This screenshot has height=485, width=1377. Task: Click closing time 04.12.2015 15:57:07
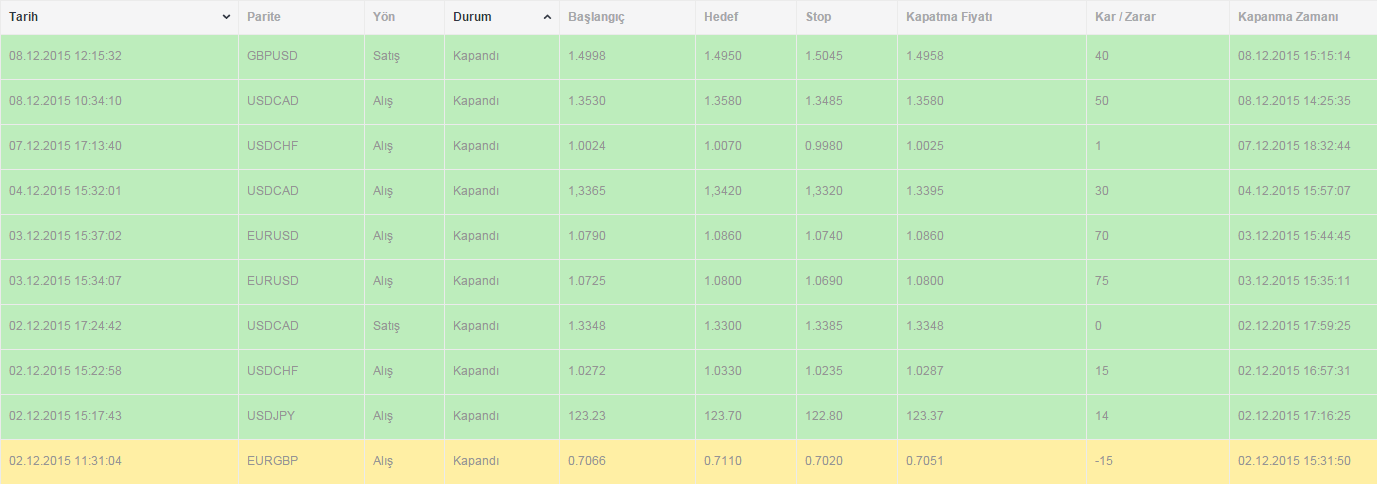click(1294, 191)
